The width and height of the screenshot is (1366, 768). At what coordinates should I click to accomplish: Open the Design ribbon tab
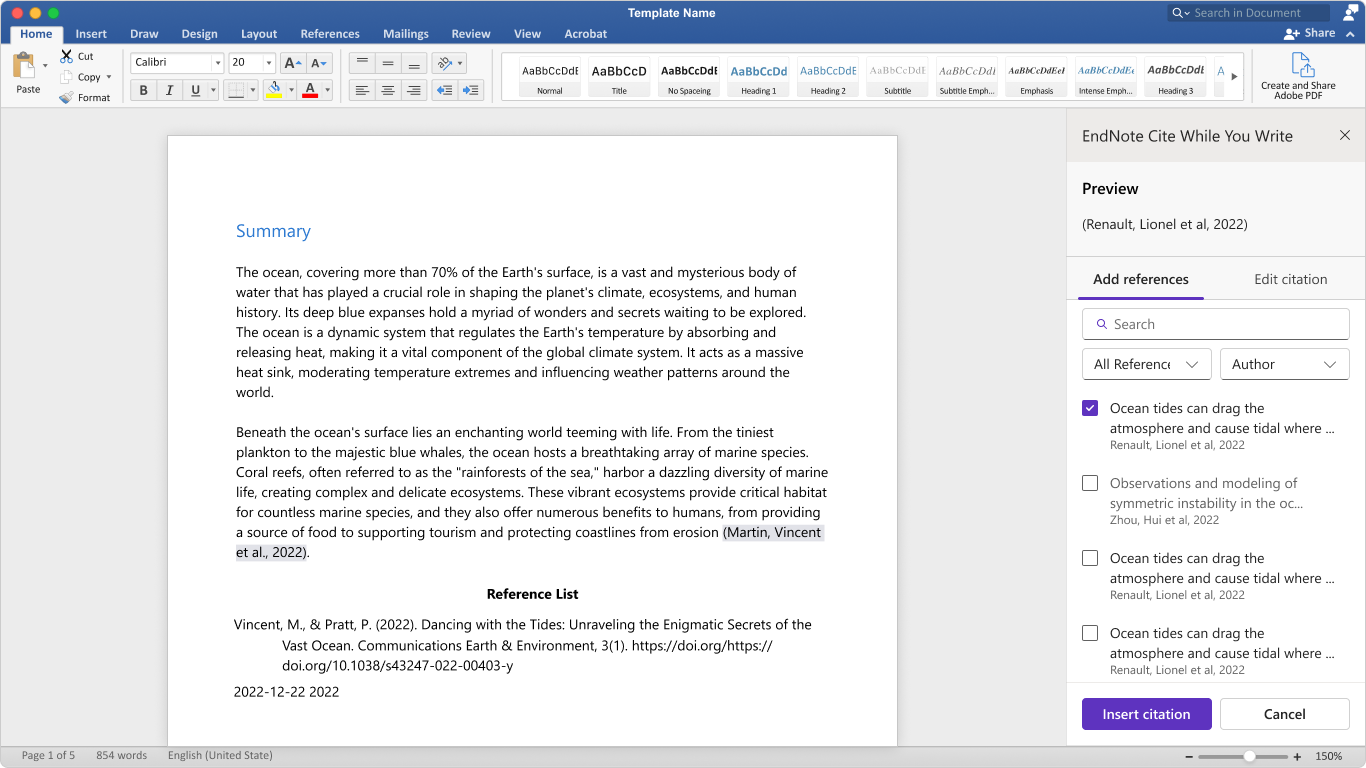point(199,33)
